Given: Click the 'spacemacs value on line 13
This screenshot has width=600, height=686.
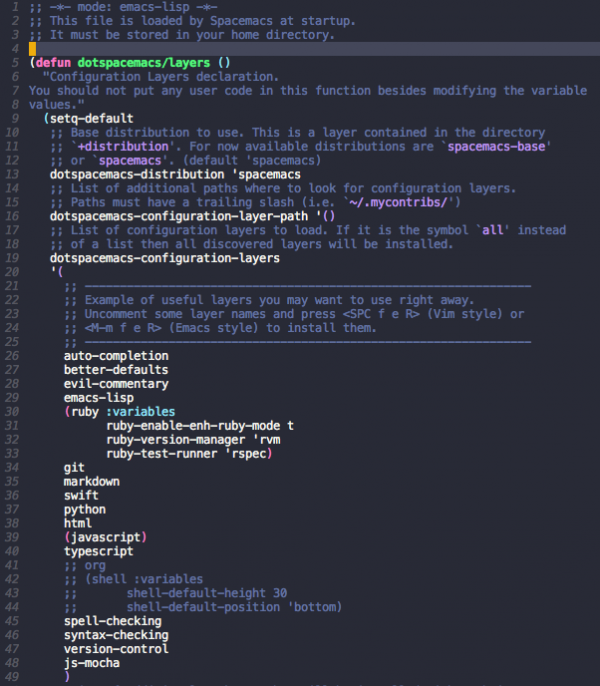Looking at the screenshot, I should click(x=267, y=174).
